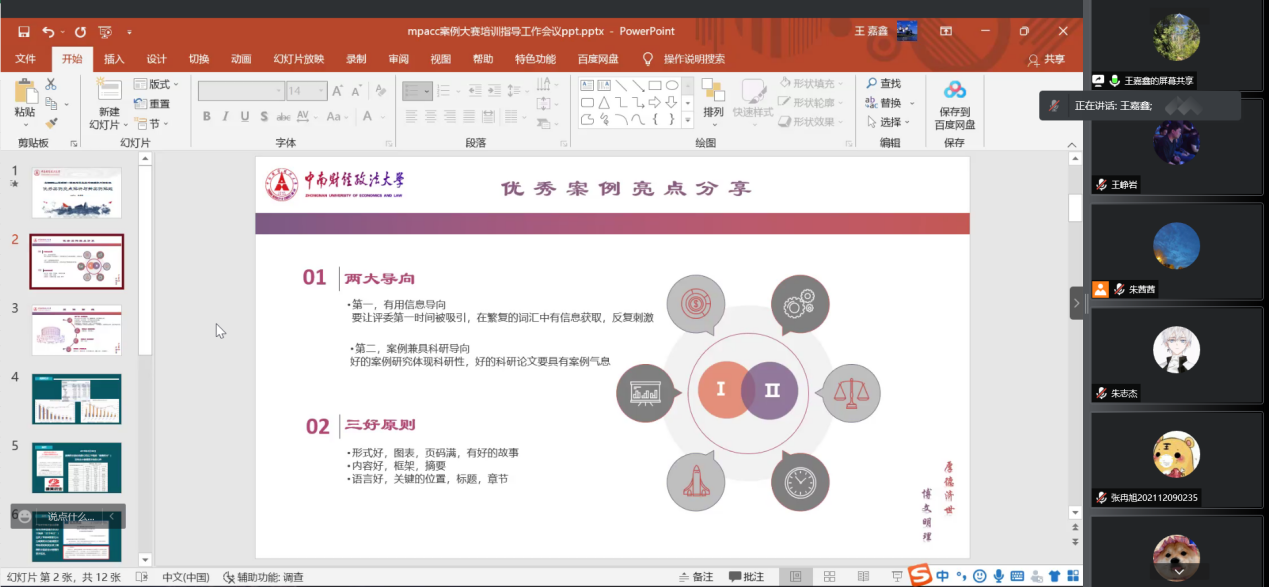1269x587 pixels.
Task: Select slide 4 thumbnail in the panel
Action: (77, 398)
